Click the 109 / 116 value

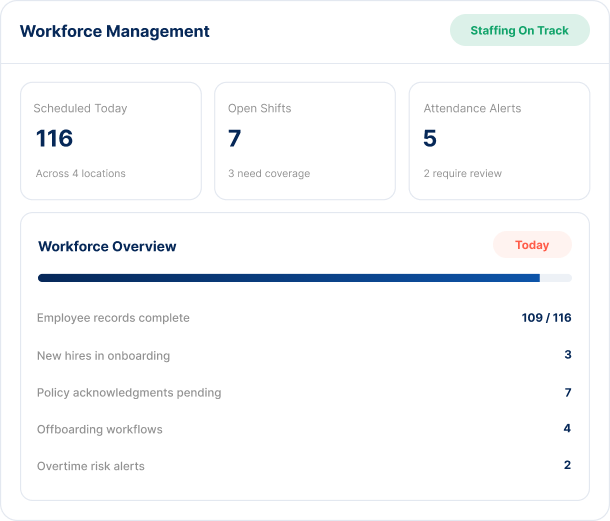coord(546,318)
